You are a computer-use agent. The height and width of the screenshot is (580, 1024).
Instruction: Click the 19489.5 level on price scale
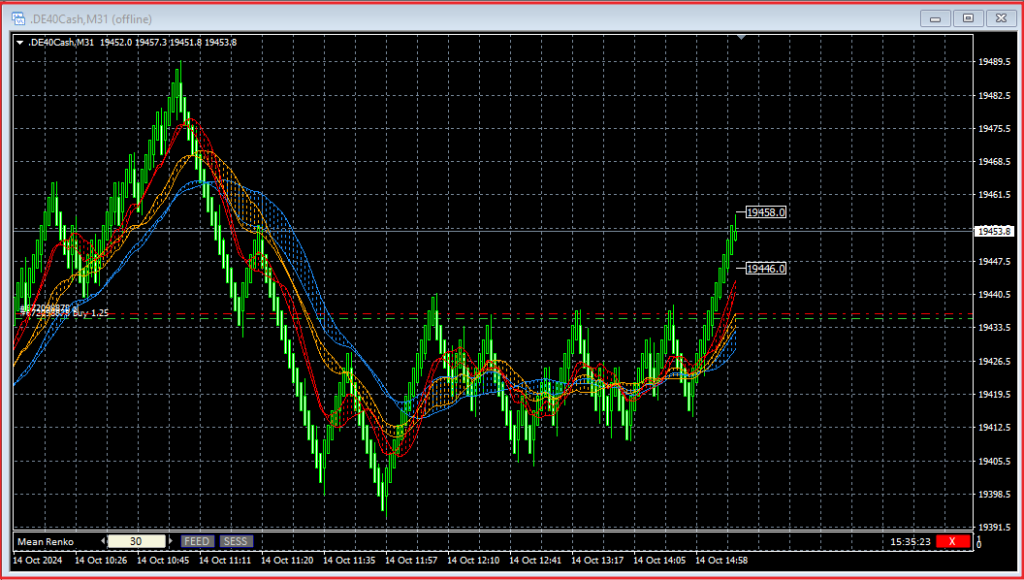pos(994,62)
